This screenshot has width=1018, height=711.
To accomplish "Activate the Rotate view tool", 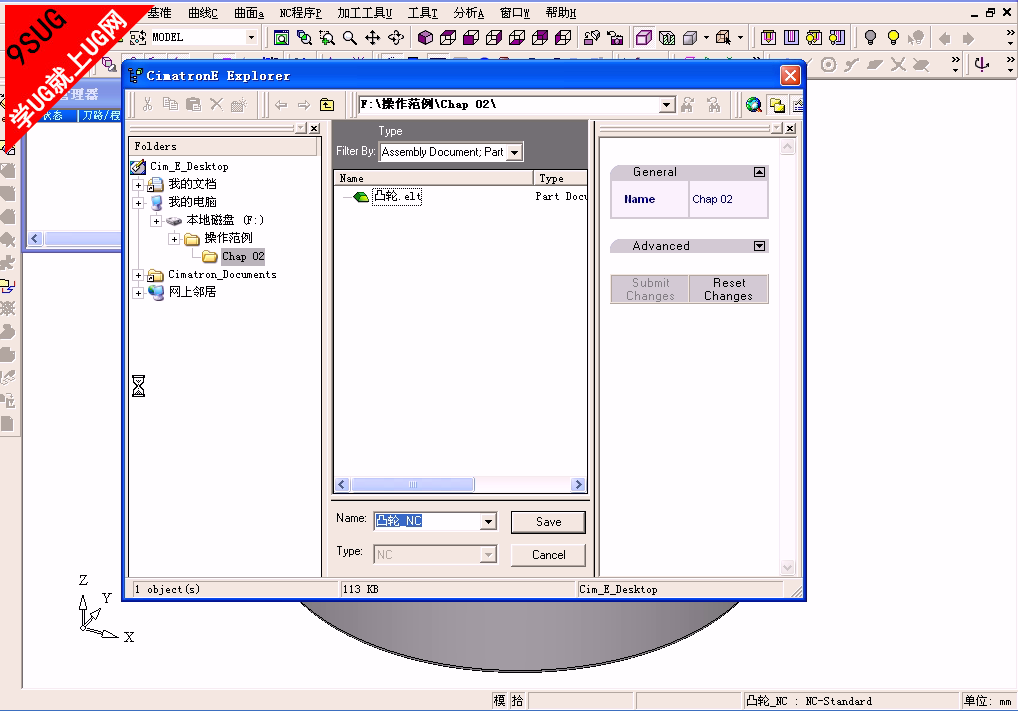I will [396, 38].
